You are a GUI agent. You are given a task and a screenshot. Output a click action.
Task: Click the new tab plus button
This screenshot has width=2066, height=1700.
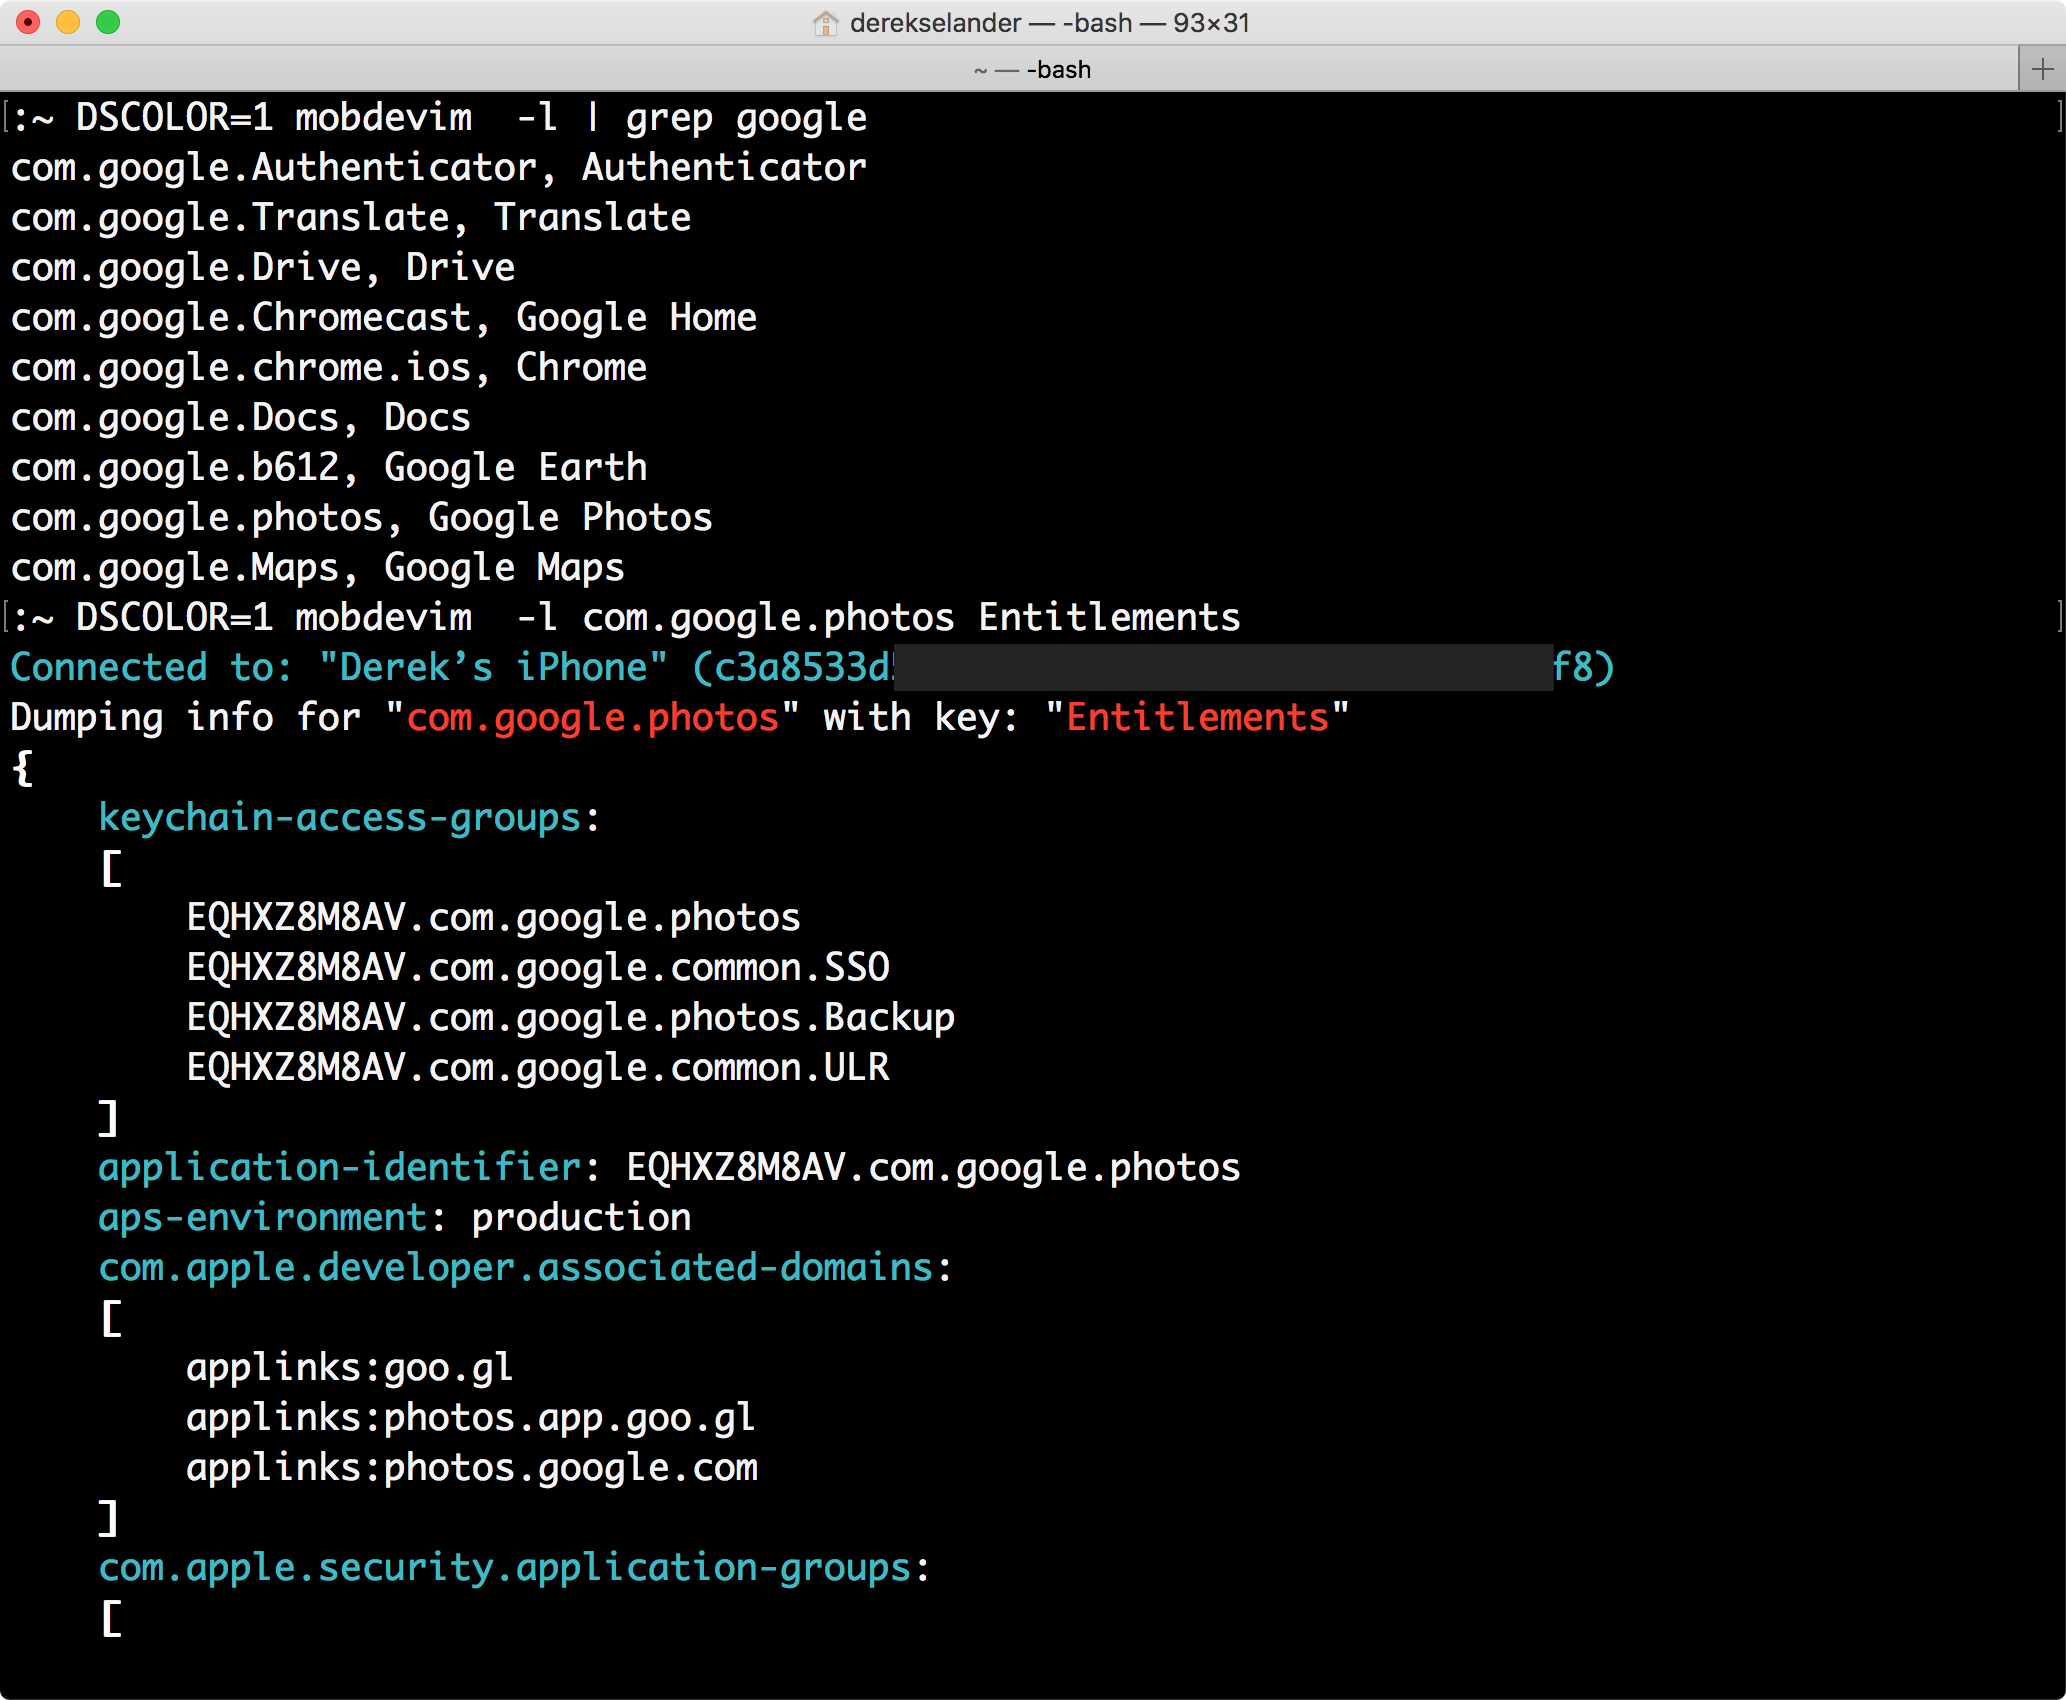(x=2042, y=69)
